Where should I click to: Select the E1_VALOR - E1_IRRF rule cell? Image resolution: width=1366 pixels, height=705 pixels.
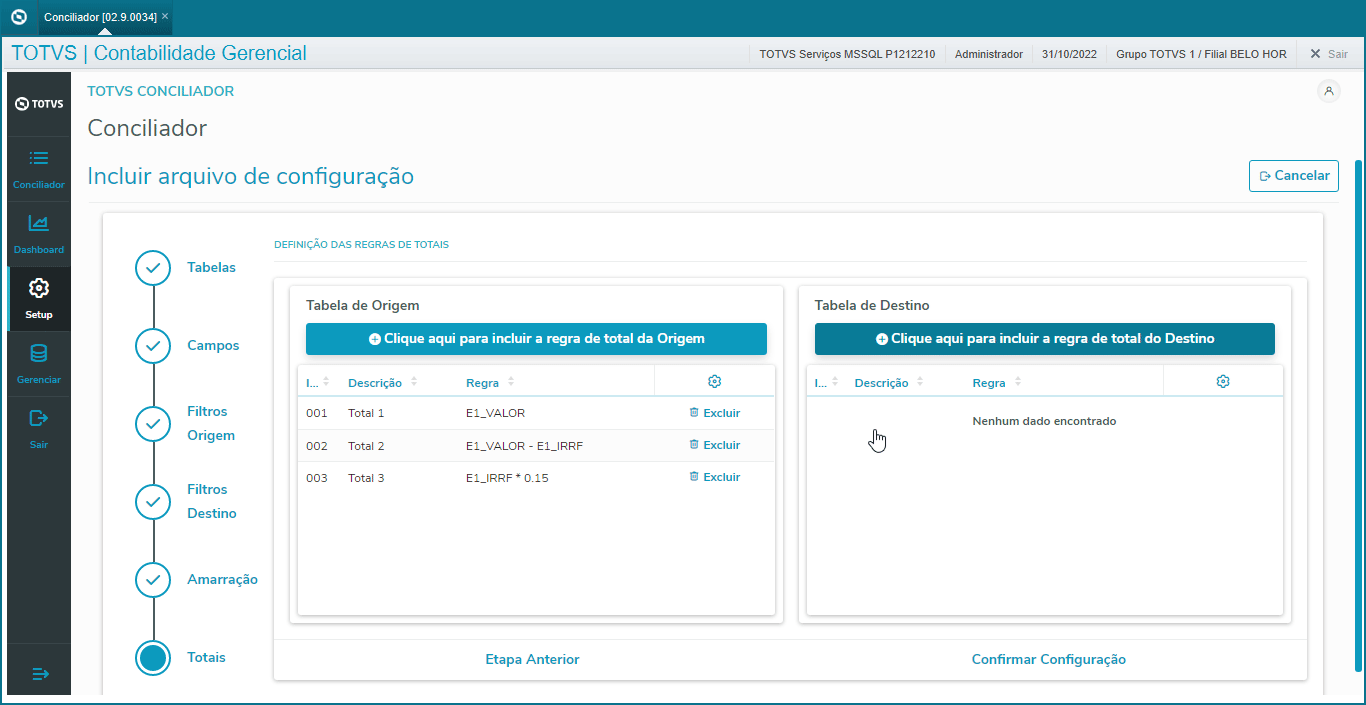524,446
